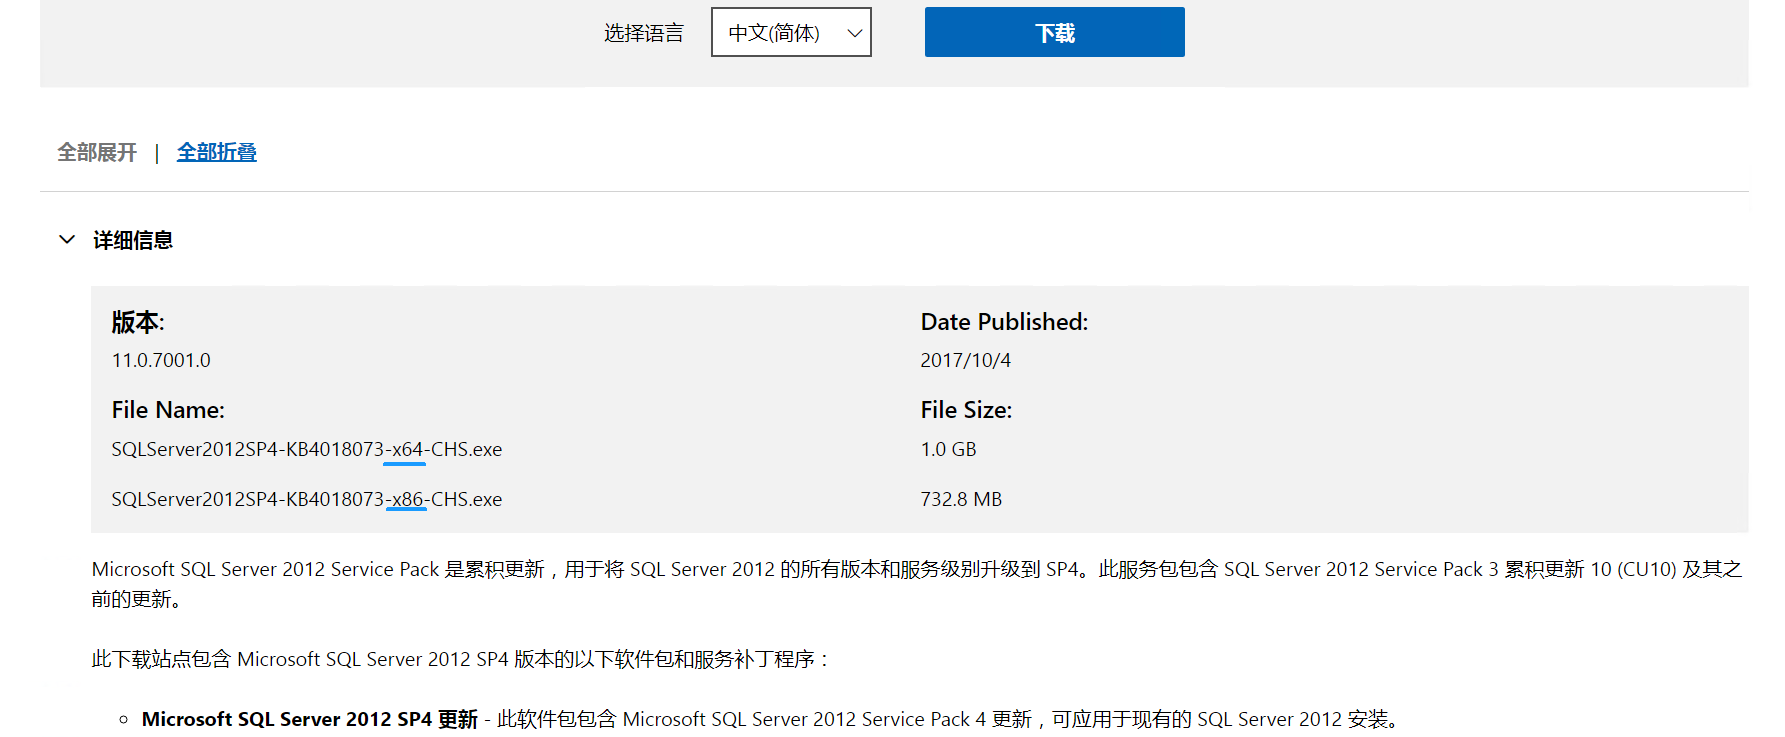Click the 732.8 MB file size
Viewport: 1785px width, 737px height.
[961, 499]
